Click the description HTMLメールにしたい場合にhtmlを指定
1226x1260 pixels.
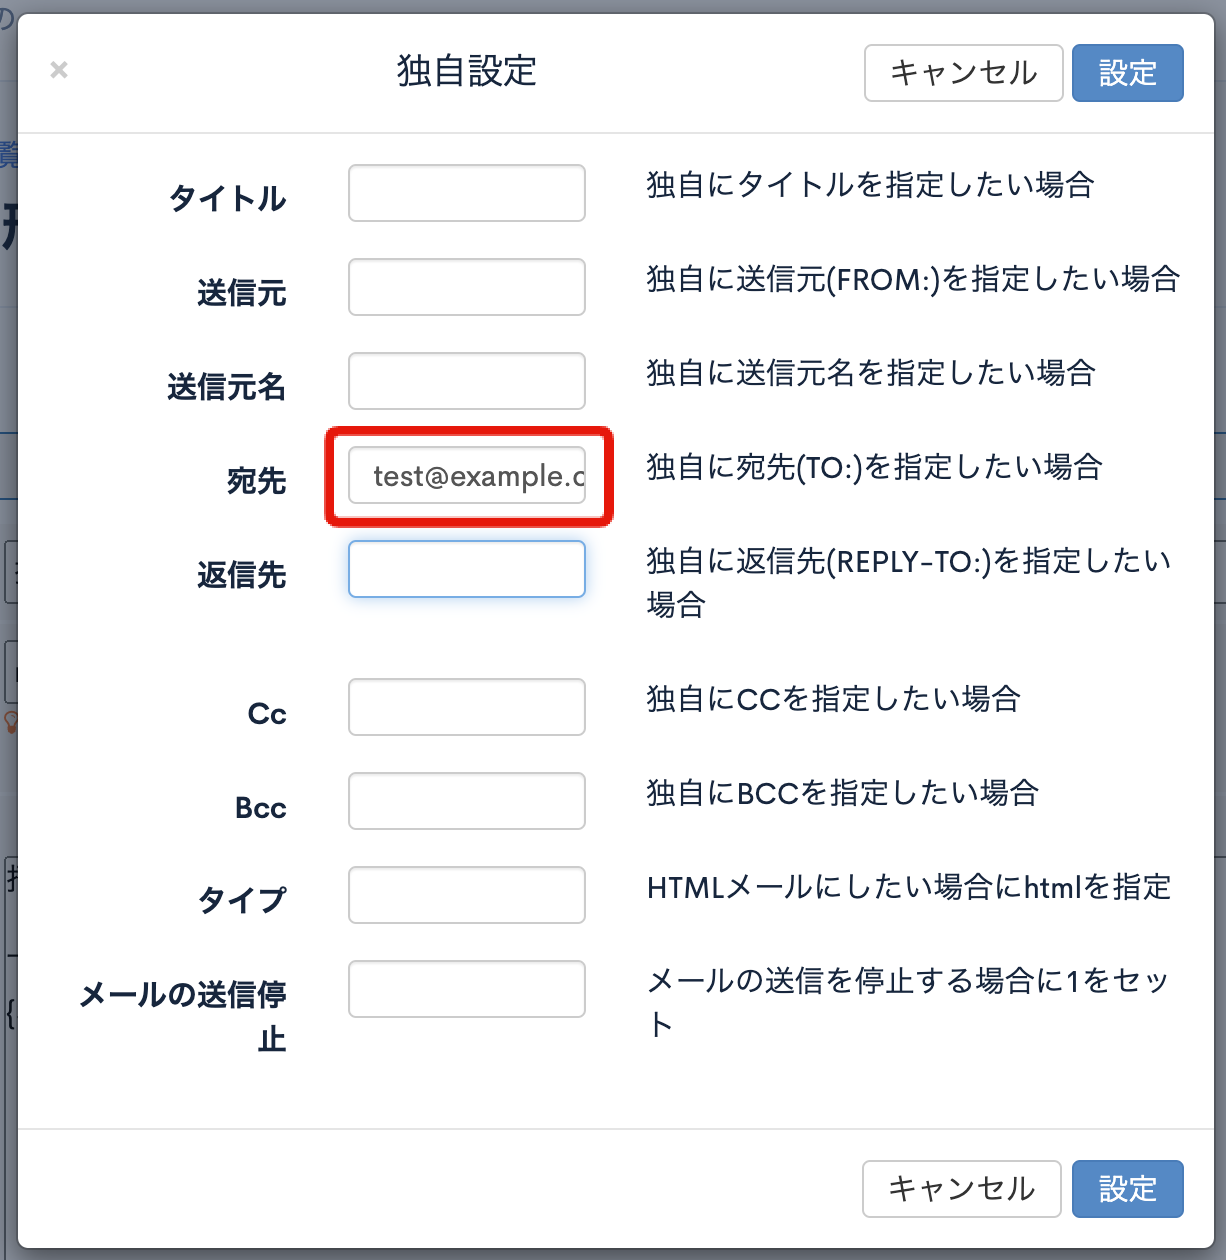(x=909, y=887)
